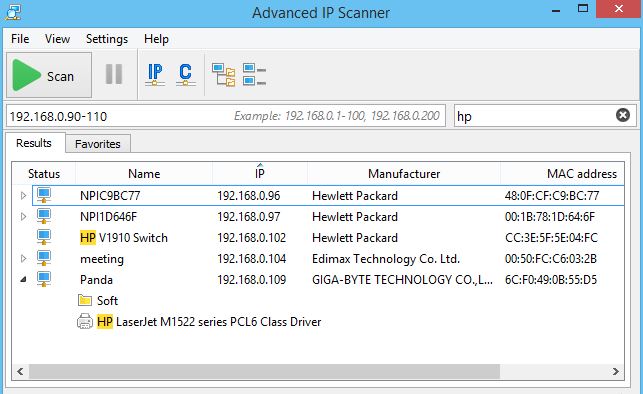The width and height of the screenshot is (643, 394).
Task: Select the Soft shared folder entry
Action: [x=107, y=301]
